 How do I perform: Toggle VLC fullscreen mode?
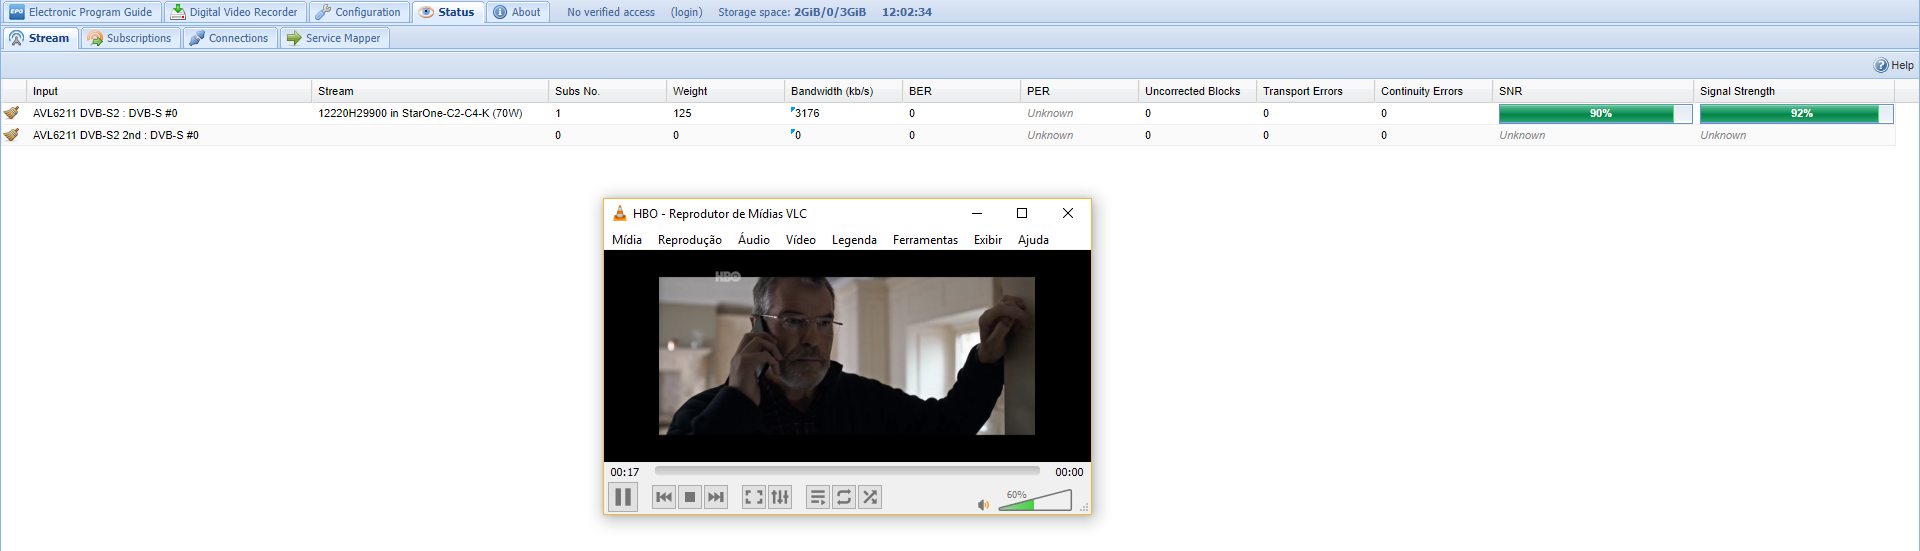point(753,497)
